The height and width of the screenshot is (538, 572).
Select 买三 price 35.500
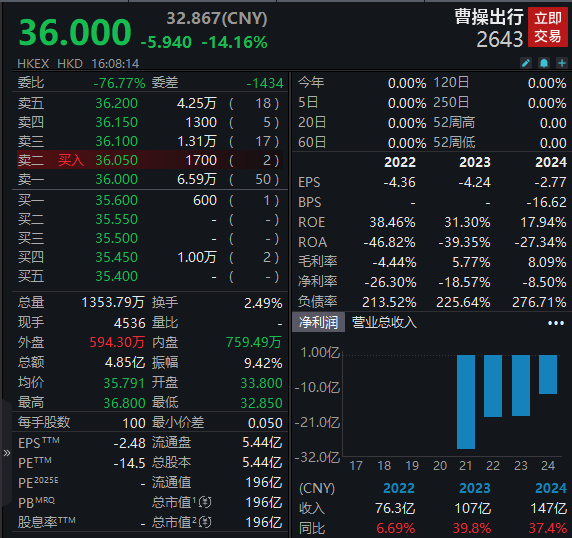[116, 238]
